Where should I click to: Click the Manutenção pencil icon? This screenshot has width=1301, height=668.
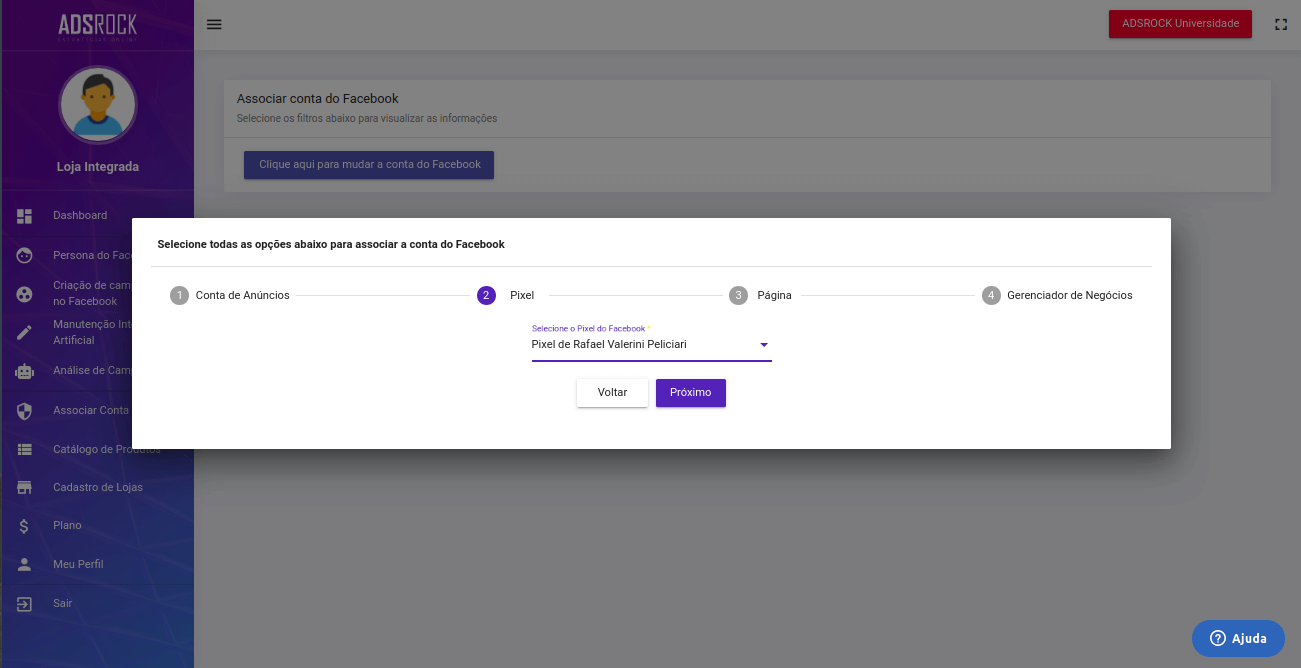pos(25,333)
